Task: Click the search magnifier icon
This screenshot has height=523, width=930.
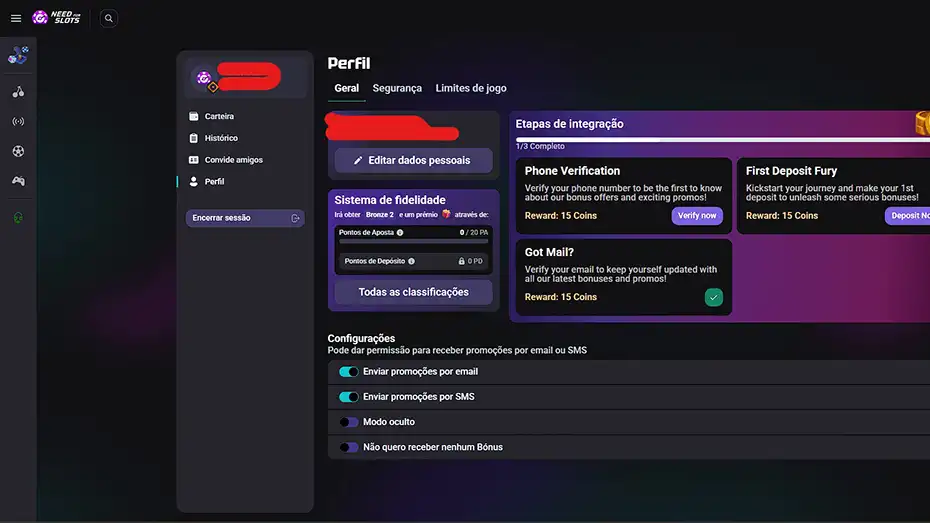Action: tap(109, 18)
